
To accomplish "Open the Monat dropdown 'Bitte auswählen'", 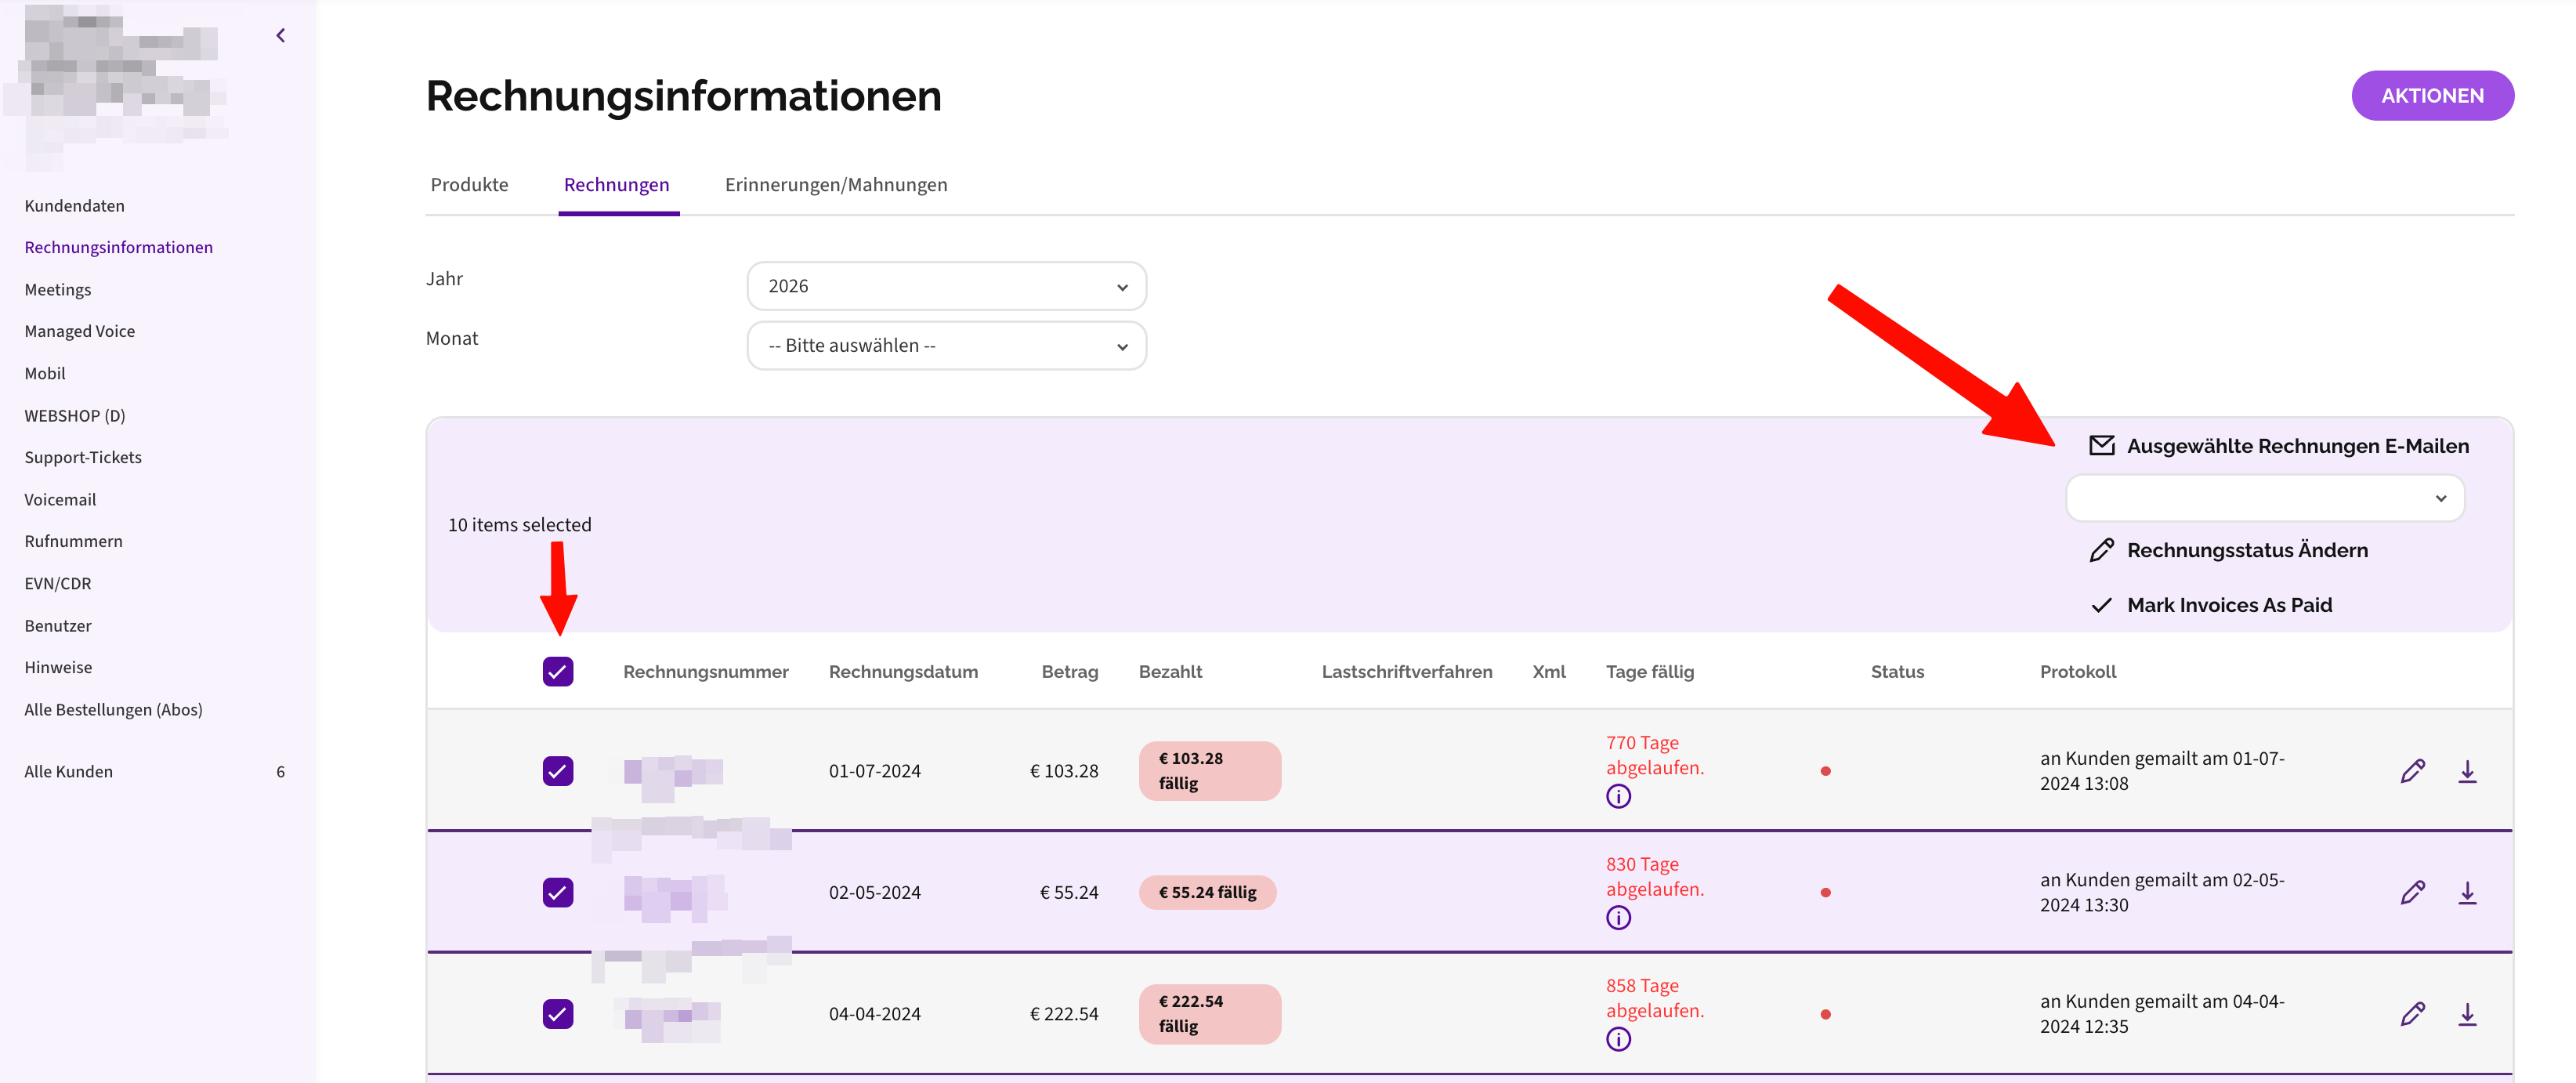I will [946, 345].
